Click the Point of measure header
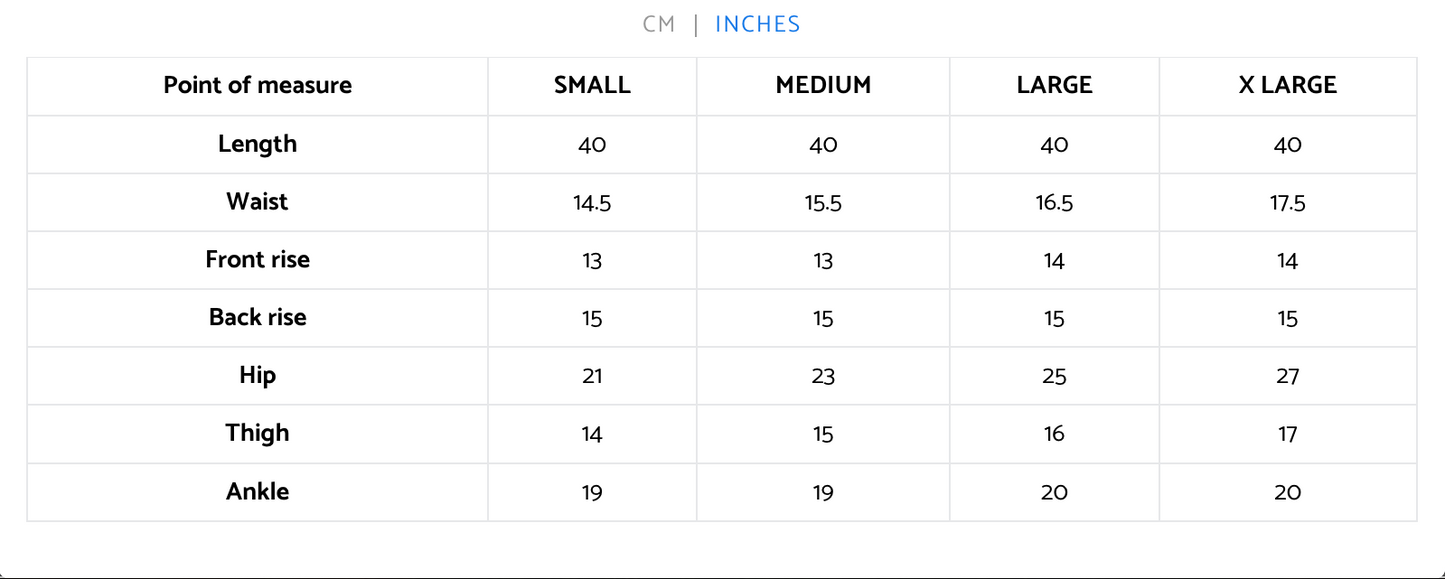Screen dimensions: 1445x579 258,86
